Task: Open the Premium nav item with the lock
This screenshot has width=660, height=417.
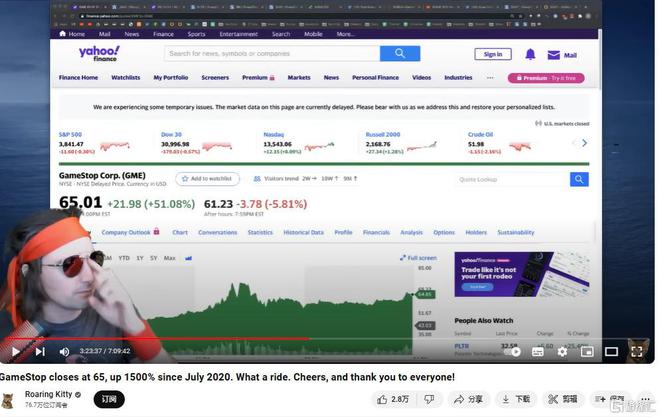Action: tap(258, 78)
